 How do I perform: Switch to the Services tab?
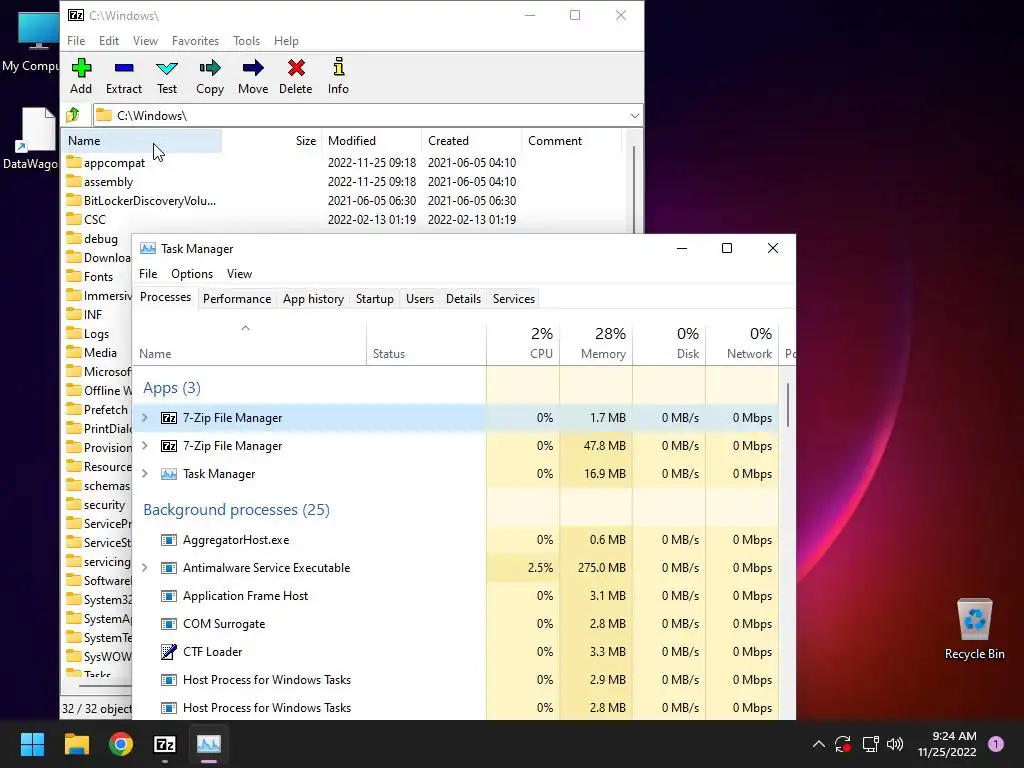point(513,298)
